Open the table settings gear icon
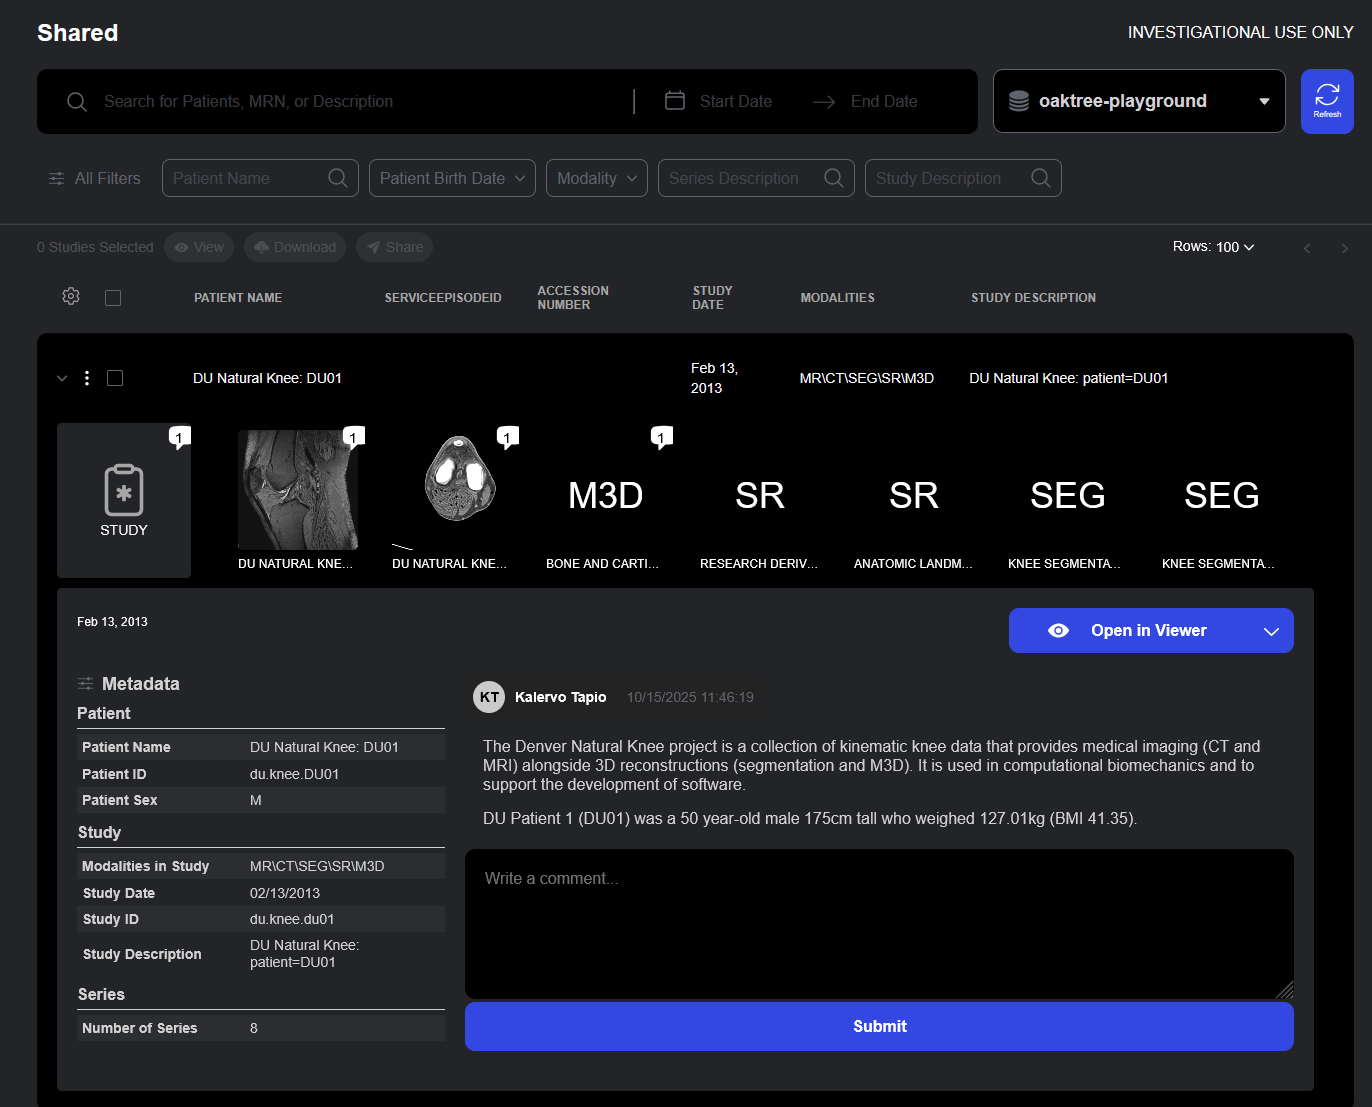1372x1107 pixels. pos(71,297)
